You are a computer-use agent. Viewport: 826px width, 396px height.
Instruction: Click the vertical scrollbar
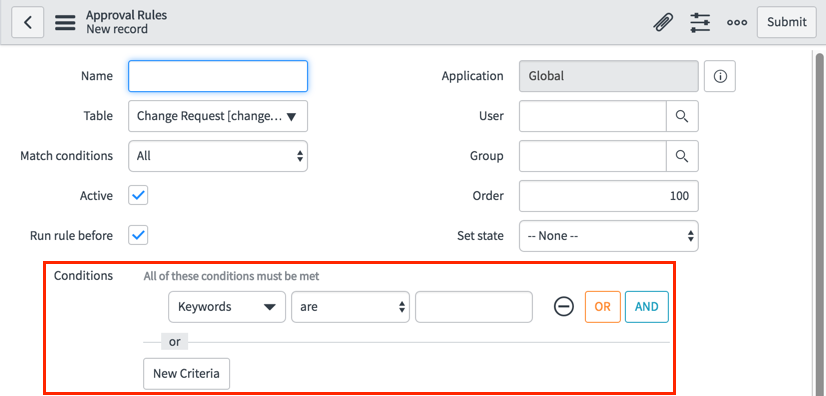point(820,224)
